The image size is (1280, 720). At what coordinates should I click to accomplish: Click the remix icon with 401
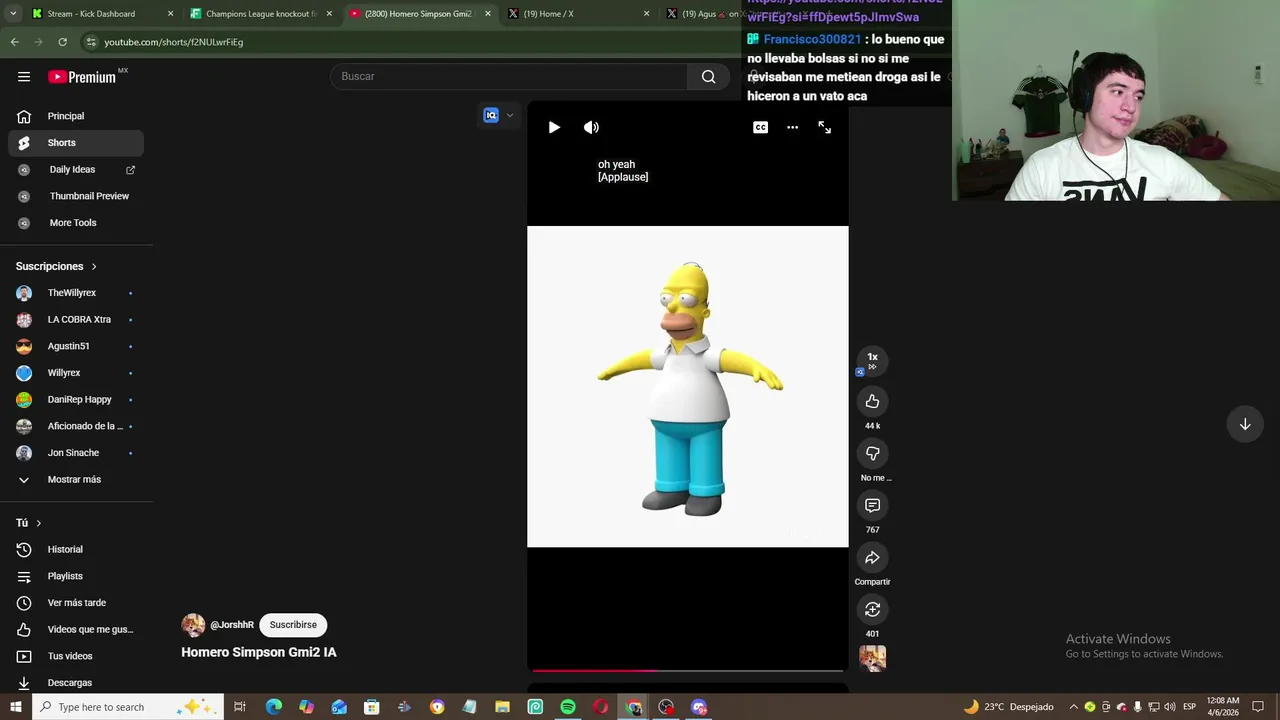point(872,609)
